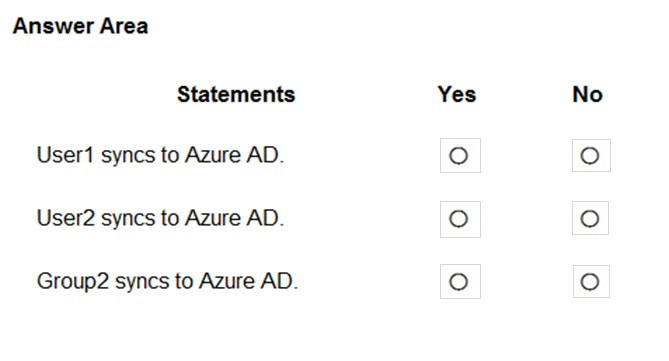The height and width of the screenshot is (361, 669).
Task: Mark the User1 statement as false
Action: click(591, 155)
